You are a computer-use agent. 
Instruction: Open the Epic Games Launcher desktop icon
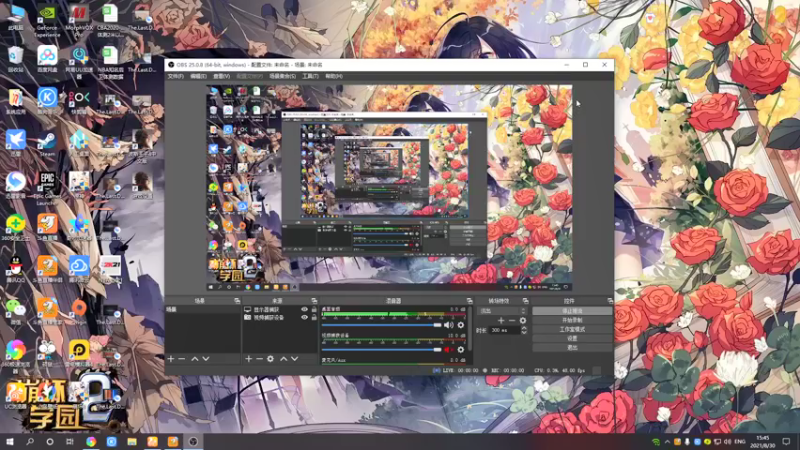click(47, 189)
